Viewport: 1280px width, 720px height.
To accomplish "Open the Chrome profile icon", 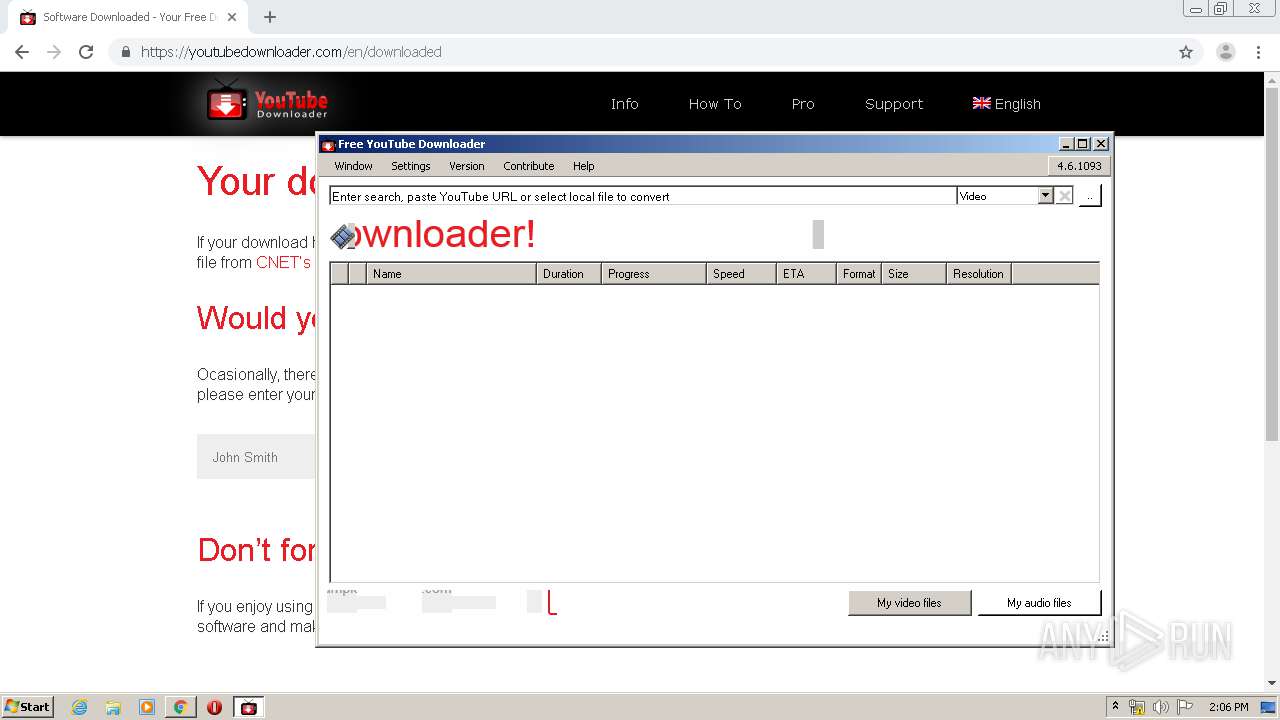I will click(1226, 52).
